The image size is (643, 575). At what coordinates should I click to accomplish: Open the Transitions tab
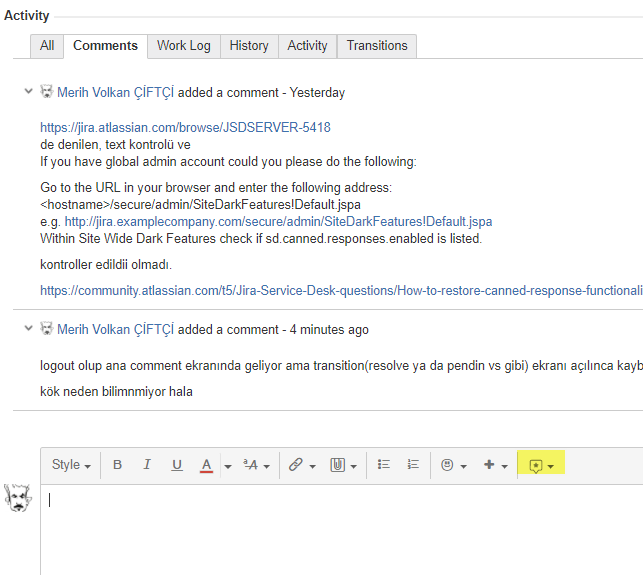[x=377, y=46]
